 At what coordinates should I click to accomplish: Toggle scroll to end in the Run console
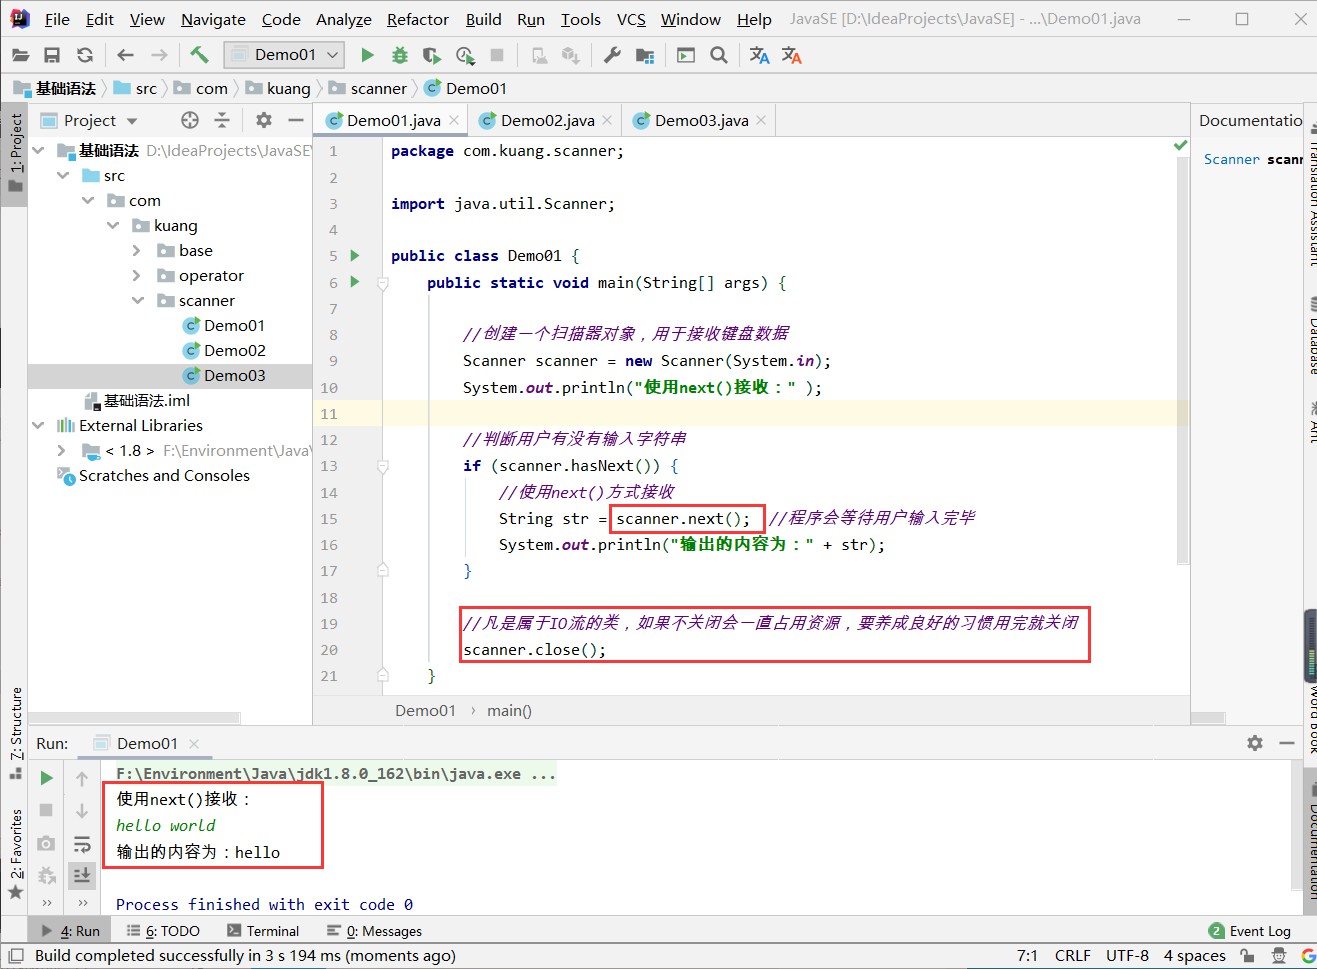(82, 875)
